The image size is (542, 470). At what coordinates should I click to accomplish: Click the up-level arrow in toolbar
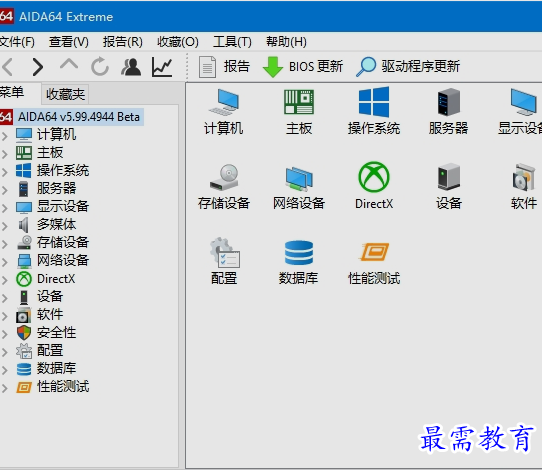69,65
